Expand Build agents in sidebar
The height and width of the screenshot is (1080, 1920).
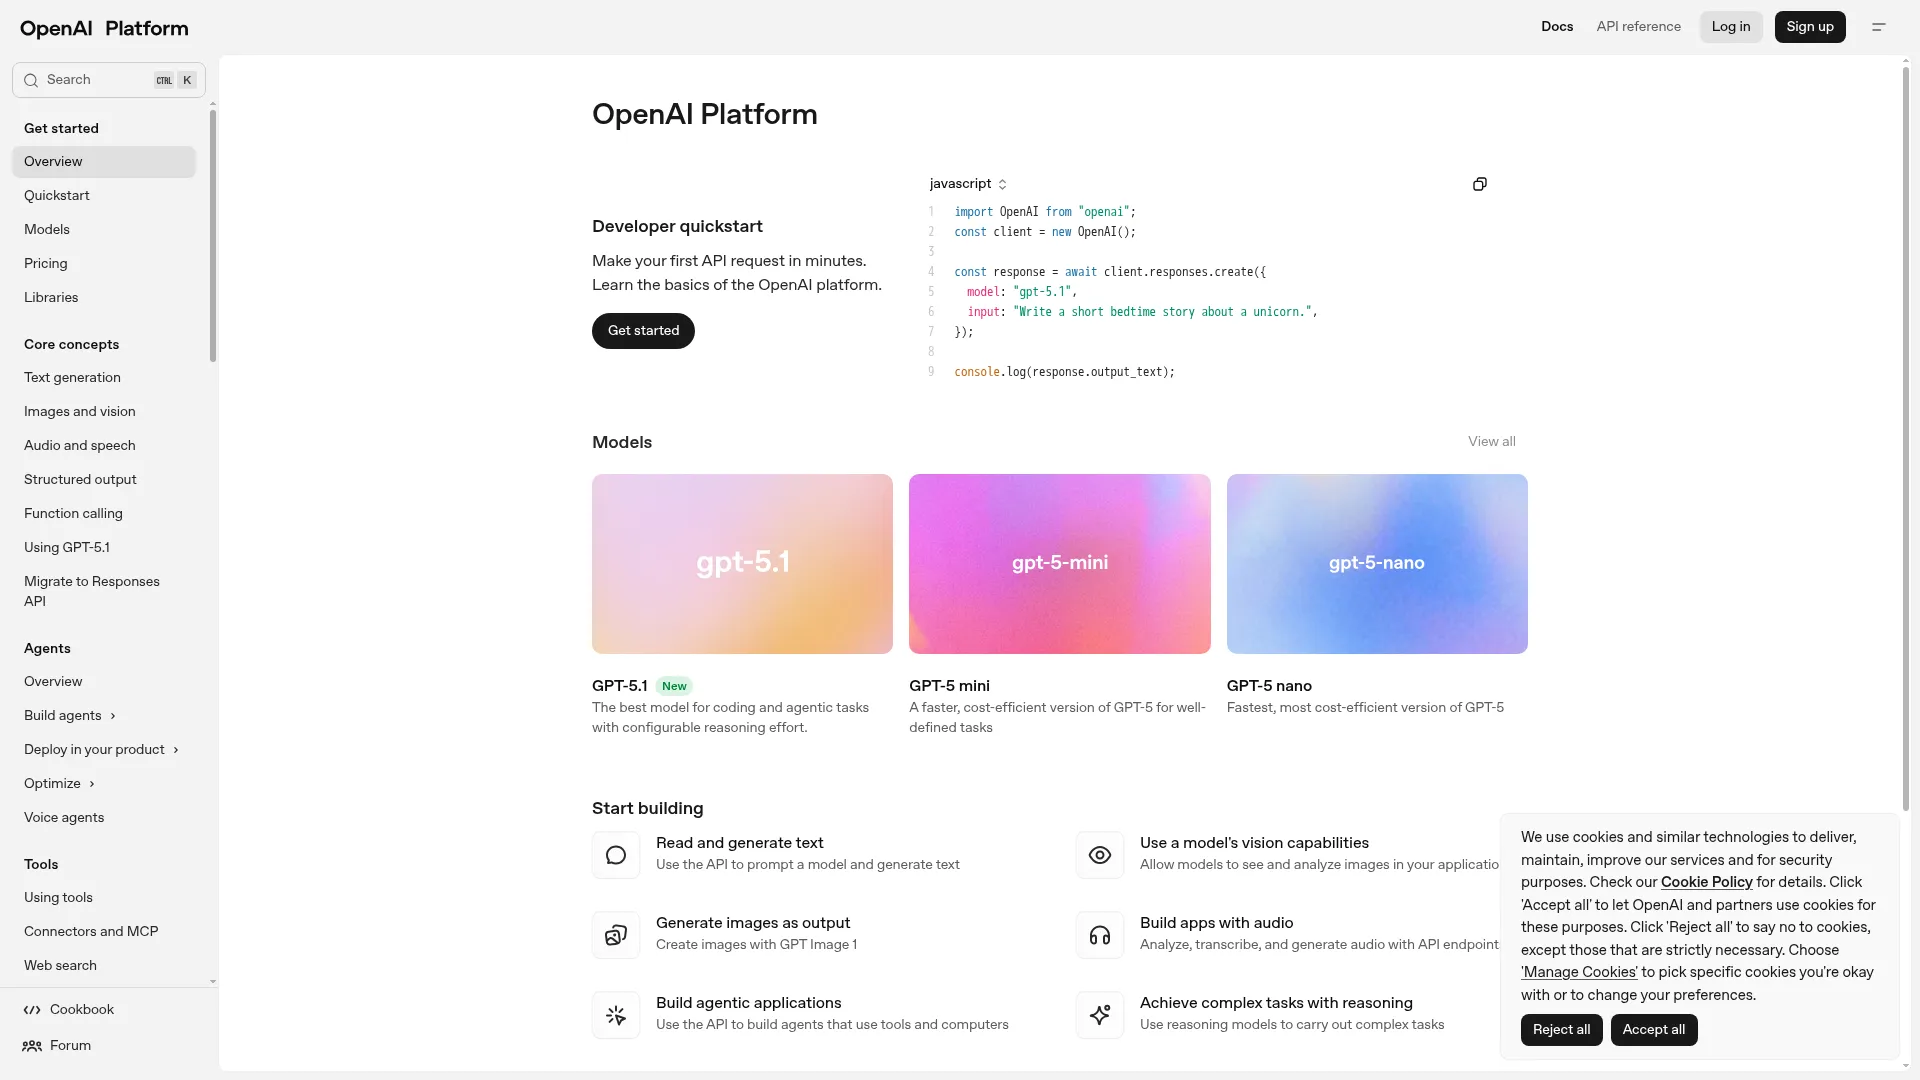tap(70, 716)
